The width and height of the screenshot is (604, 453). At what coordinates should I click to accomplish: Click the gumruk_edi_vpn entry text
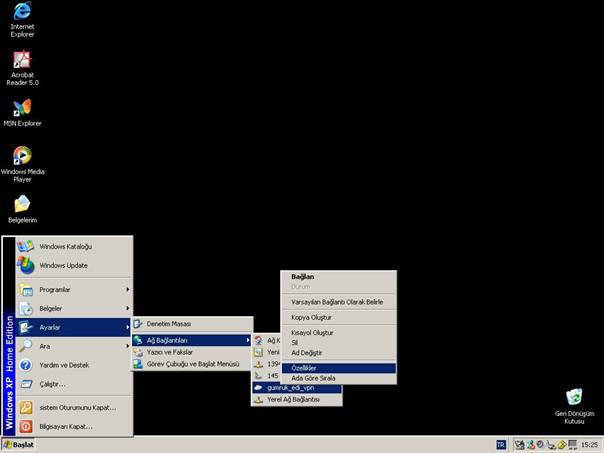pyautogui.click(x=290, y=388)
